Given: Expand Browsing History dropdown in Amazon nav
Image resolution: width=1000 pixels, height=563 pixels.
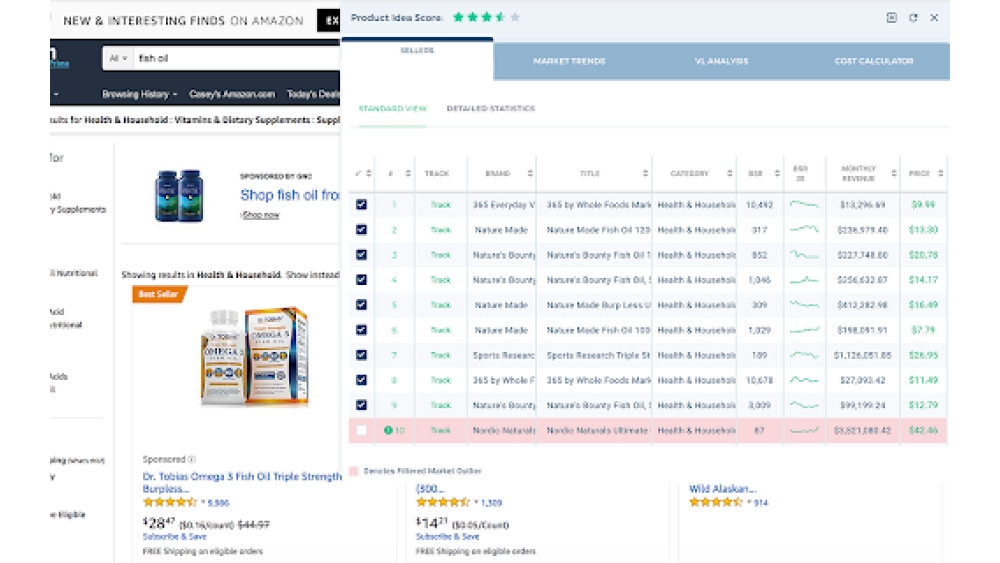Looking at the screenshot, I should [140, 94].
